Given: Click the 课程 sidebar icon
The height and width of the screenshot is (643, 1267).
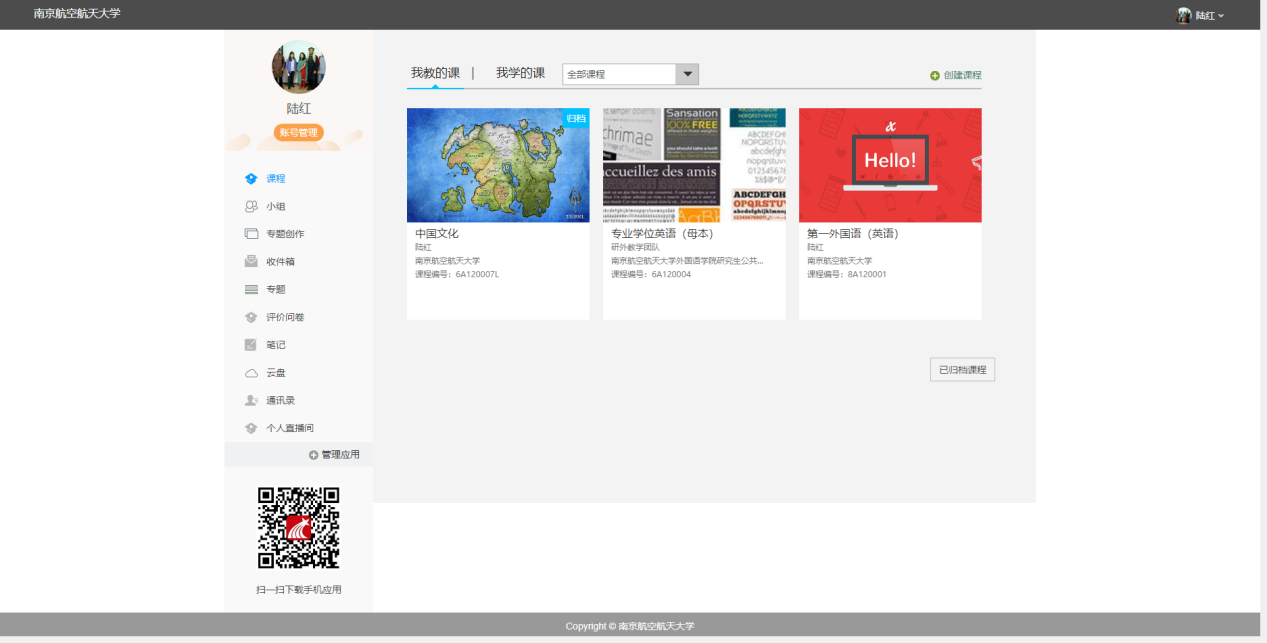Looking at the screenshot, I should click(251, 179).
